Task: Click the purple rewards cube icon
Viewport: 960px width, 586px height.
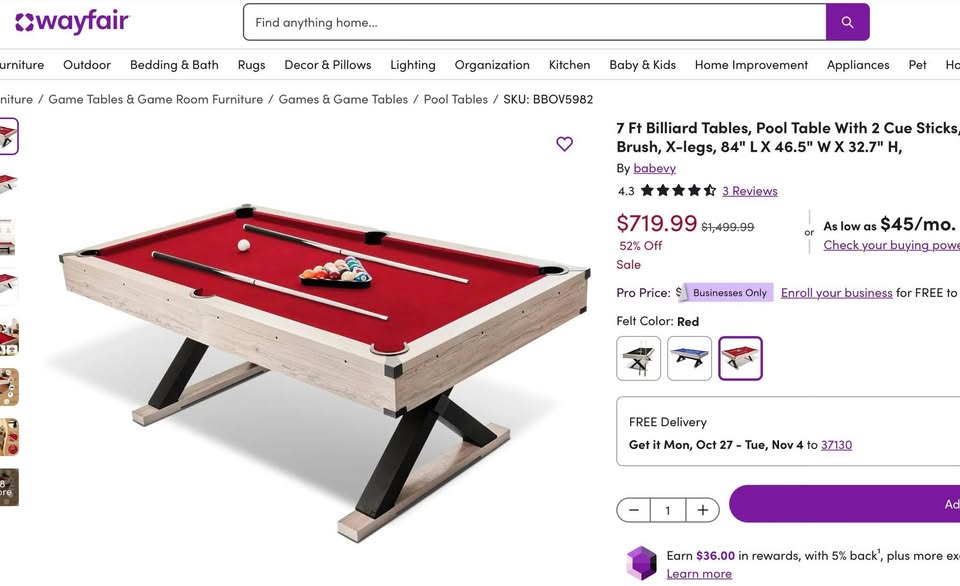Action: (641, 563)
